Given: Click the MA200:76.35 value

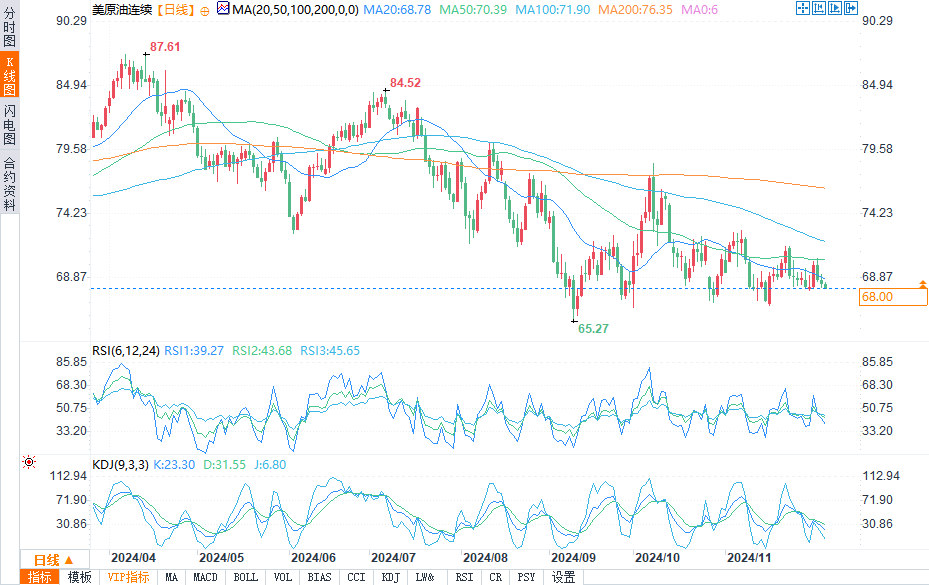Looking at the screenshot, I should point(635,9).
